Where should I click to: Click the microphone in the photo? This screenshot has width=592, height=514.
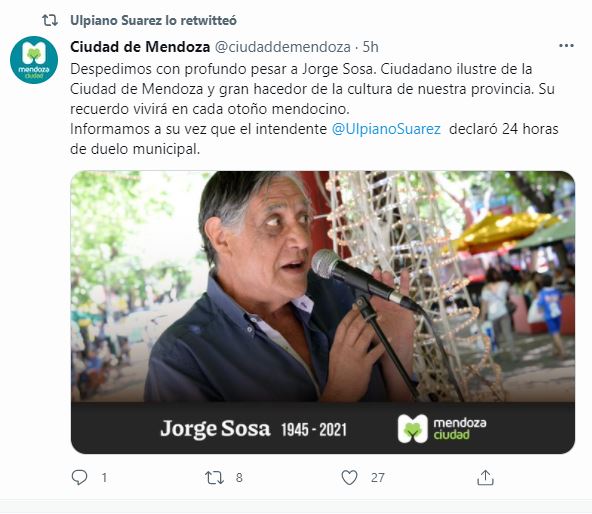tap(362, 279)
